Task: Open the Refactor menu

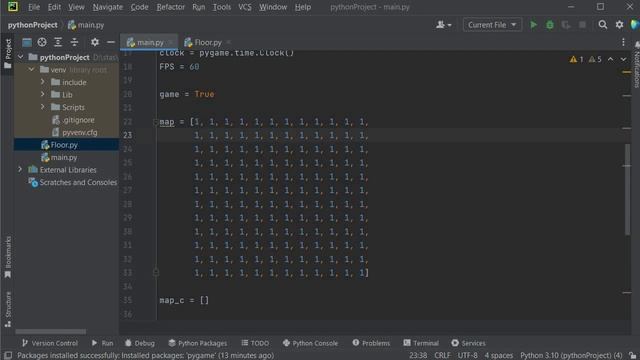Action: coord(171,7)
